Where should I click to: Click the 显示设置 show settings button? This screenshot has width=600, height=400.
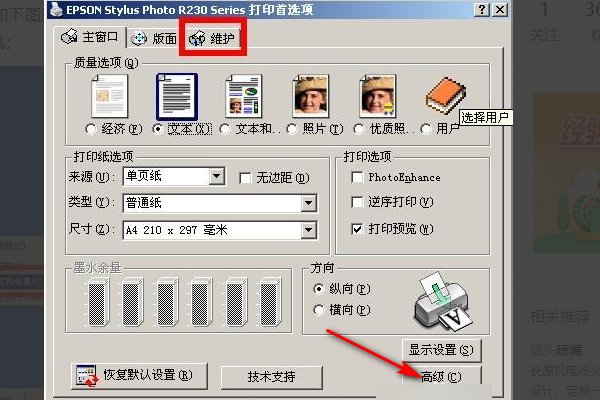tap(441, 350)
